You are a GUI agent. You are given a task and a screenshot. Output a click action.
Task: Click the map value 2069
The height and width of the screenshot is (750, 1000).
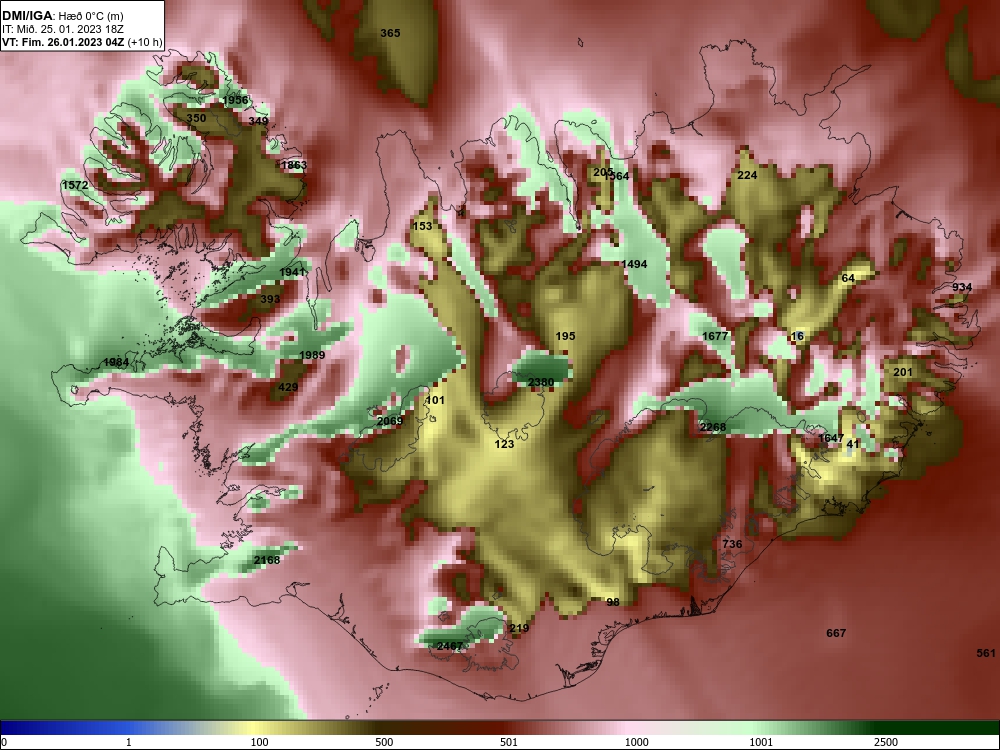pyautogui.click(x=390, y=421)
